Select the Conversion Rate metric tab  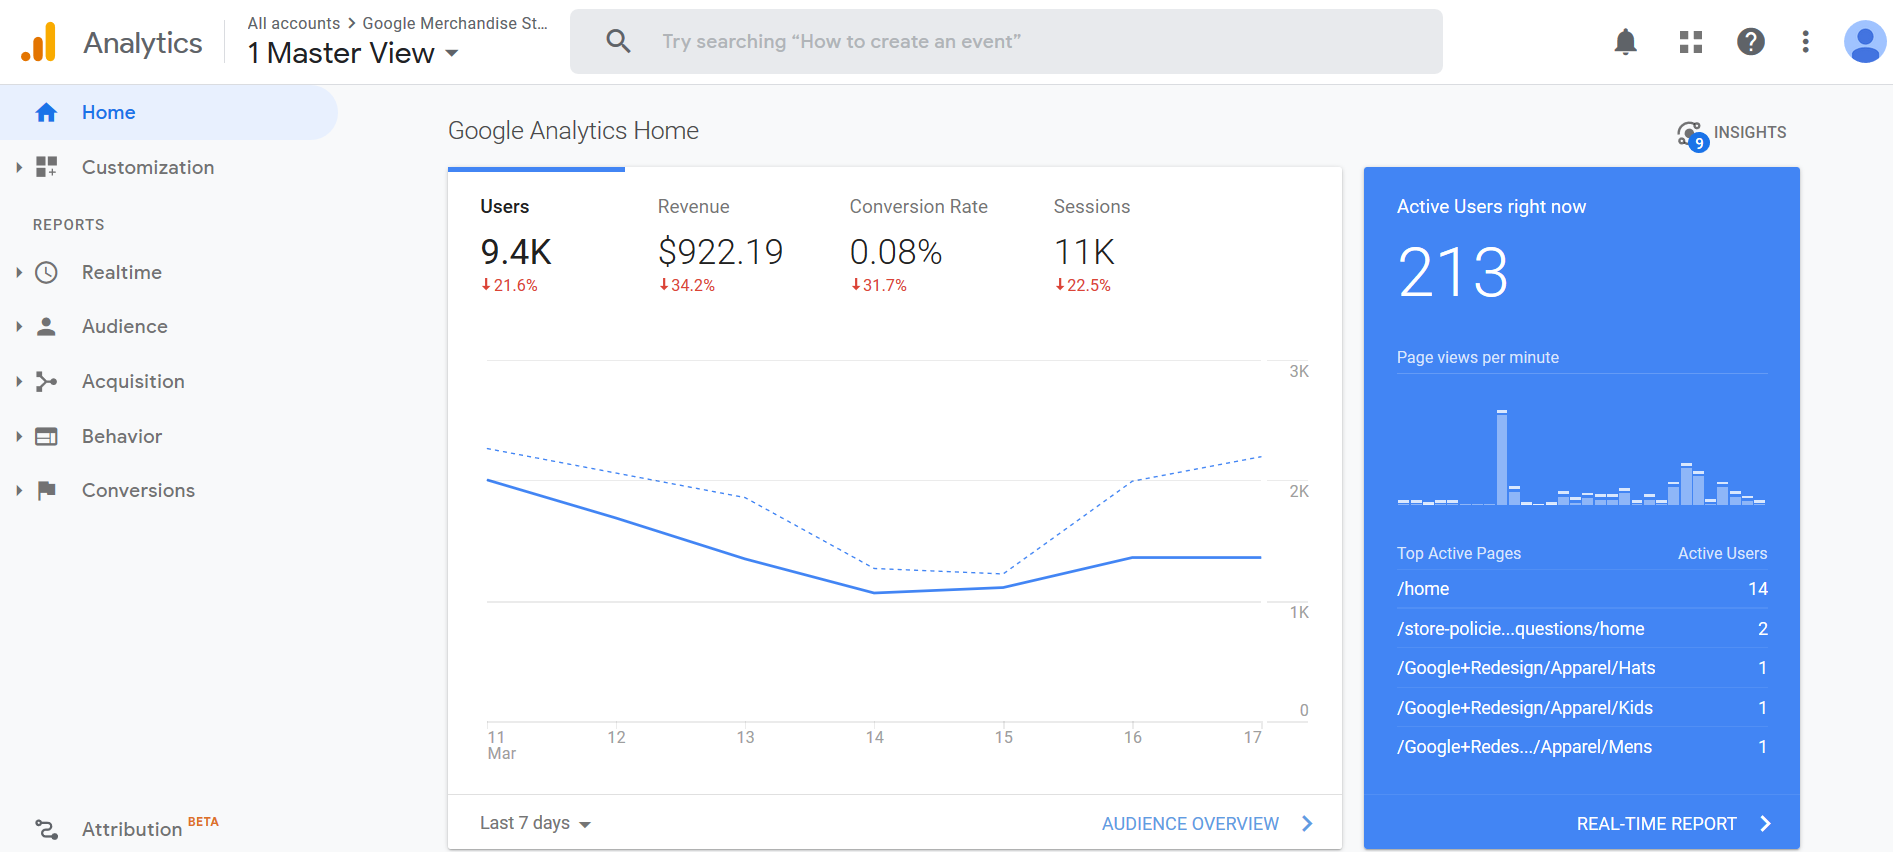pyautogui.click(x=918, y=245)
